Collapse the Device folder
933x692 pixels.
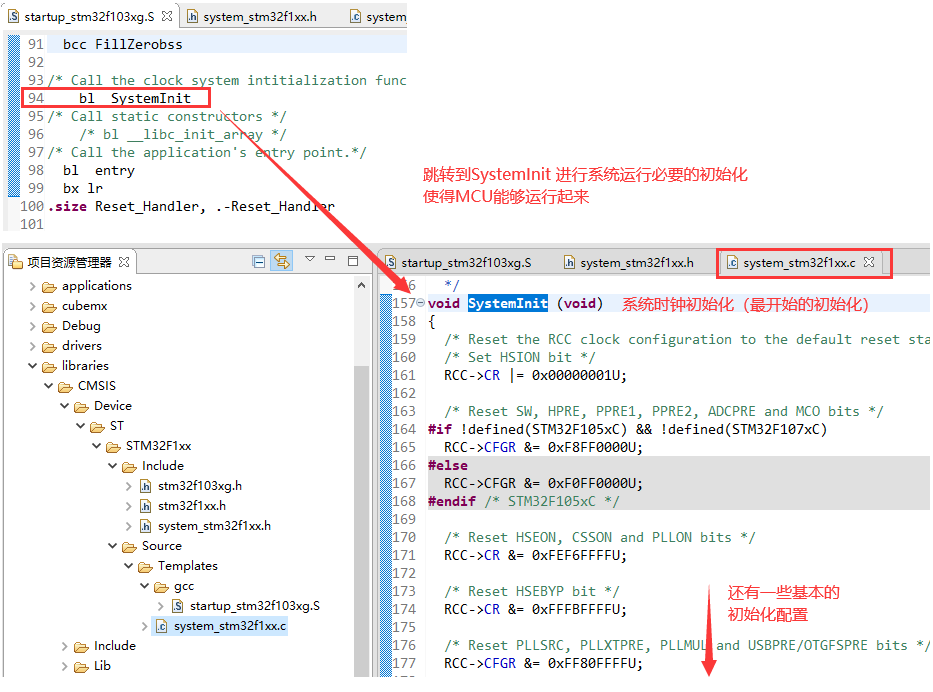[x=64, y=406]
